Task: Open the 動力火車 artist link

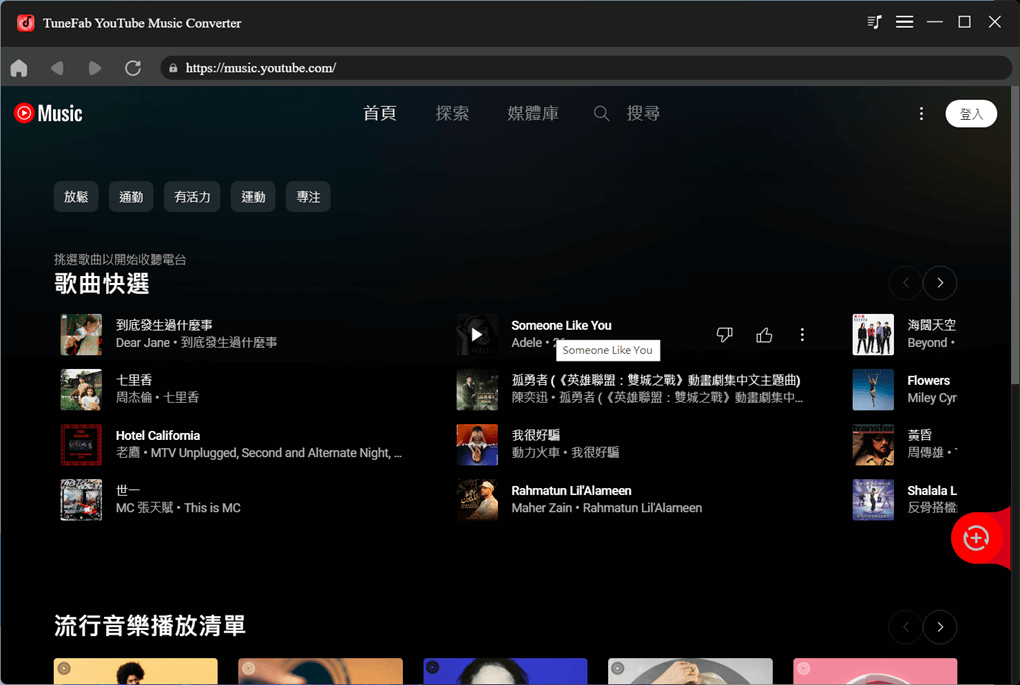Action: [535, 453]
